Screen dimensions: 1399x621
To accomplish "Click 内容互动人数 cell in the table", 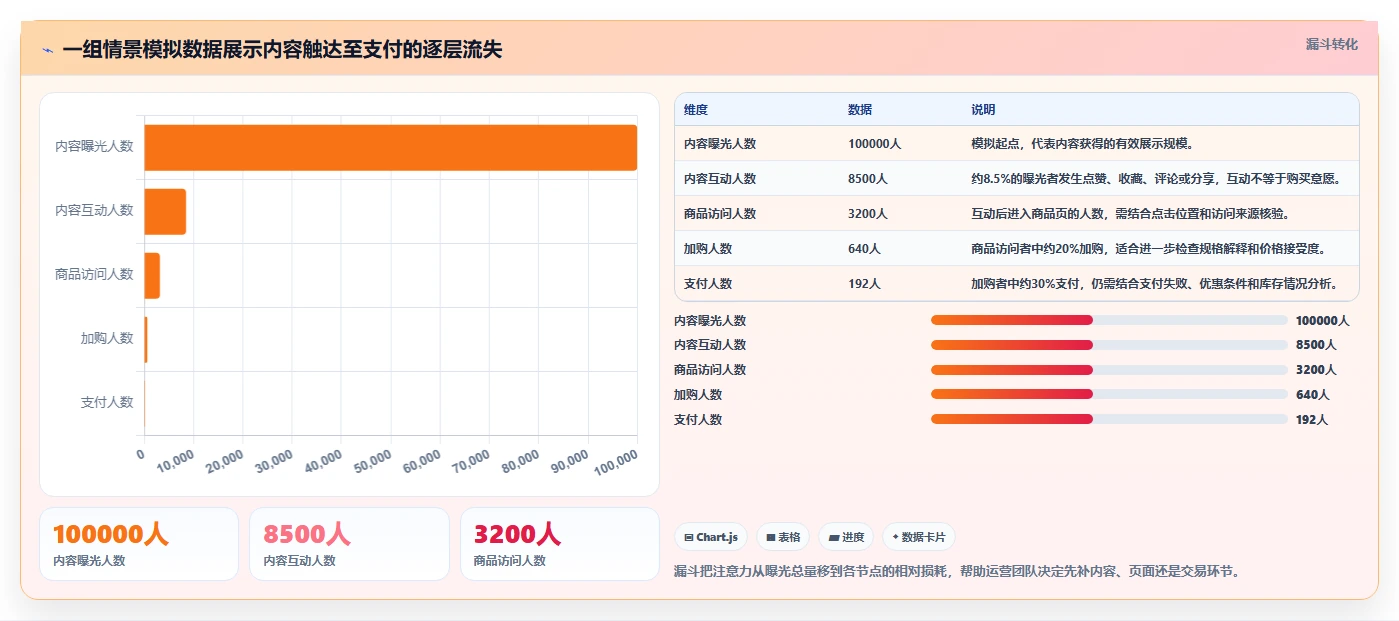I will pos(720,179).
